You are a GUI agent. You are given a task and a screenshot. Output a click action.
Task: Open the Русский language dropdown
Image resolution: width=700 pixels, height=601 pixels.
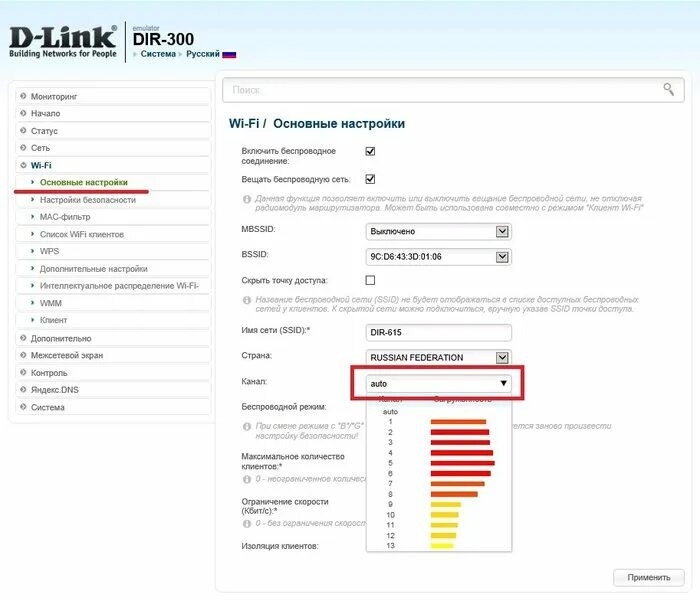click(203, 54)
